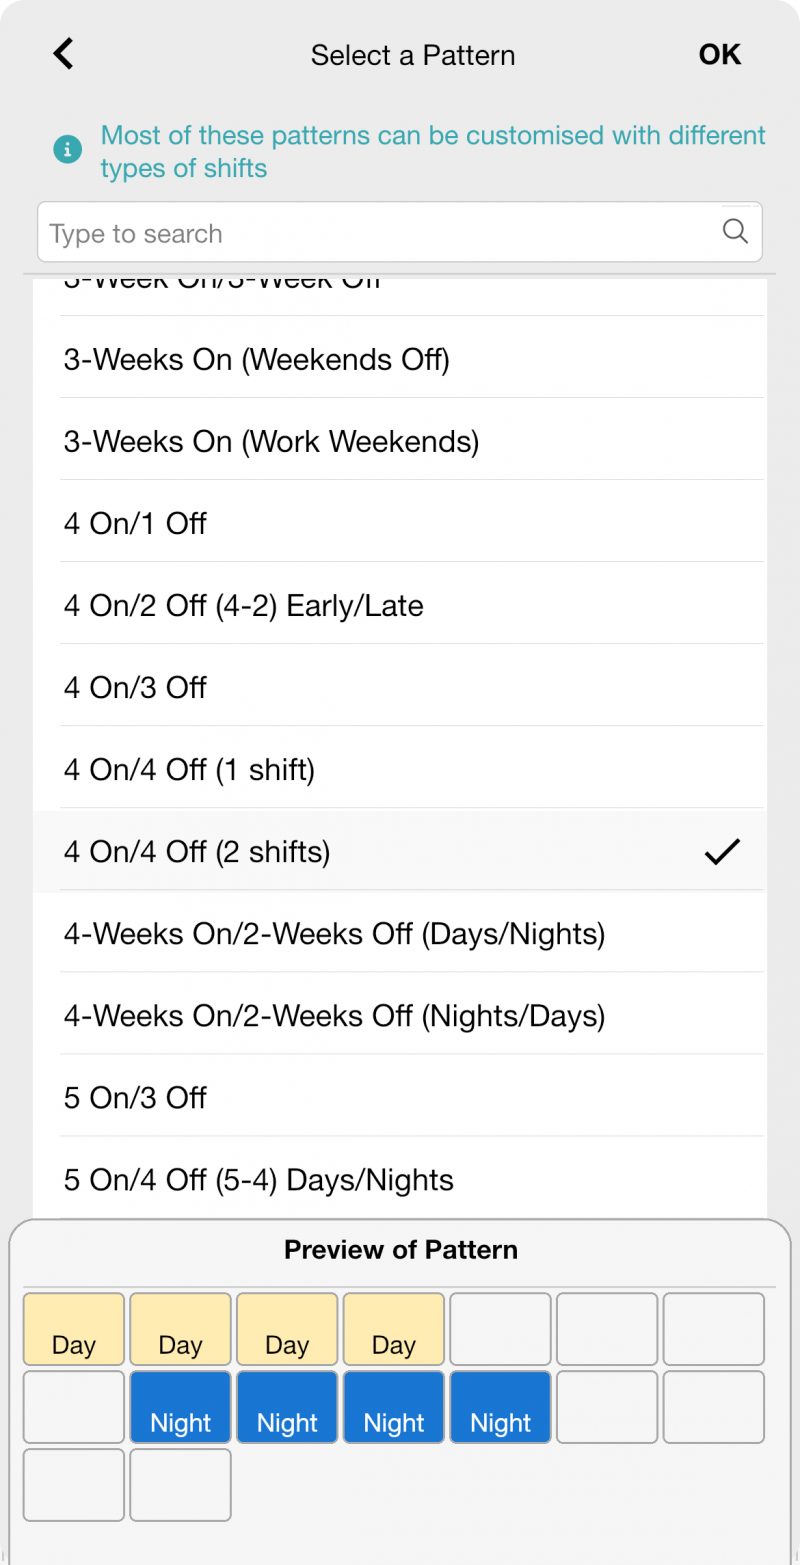Tap the back chevron arrow
Viewport: 800px width, 1565px height.
click(63, 54)
